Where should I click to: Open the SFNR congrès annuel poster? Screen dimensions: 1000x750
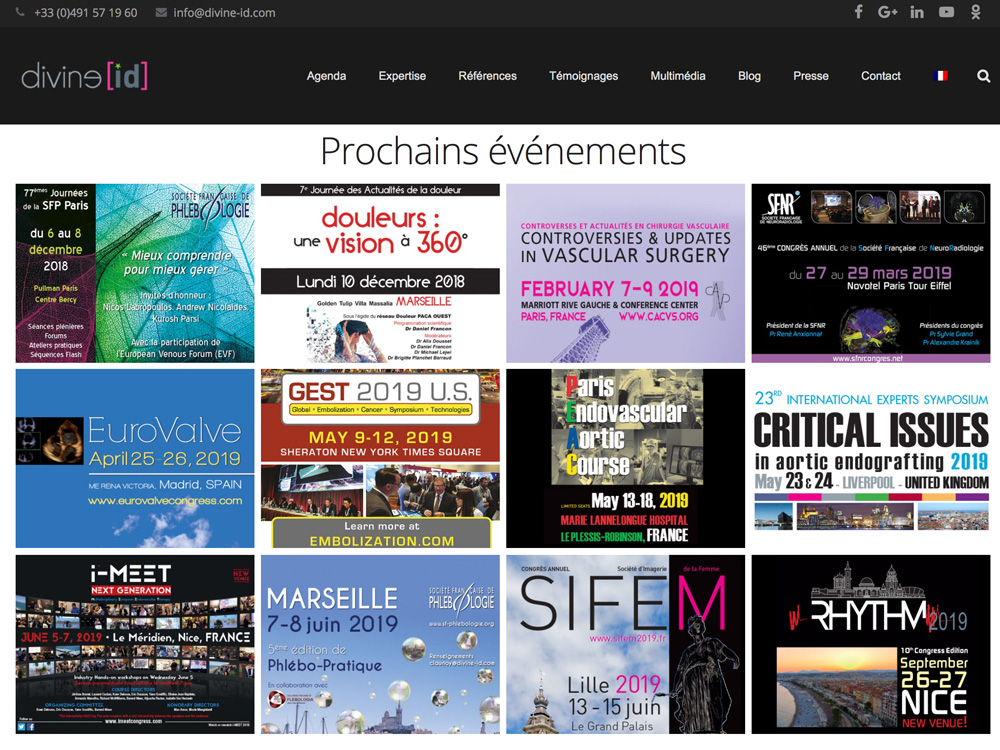[x=871, y=274]
